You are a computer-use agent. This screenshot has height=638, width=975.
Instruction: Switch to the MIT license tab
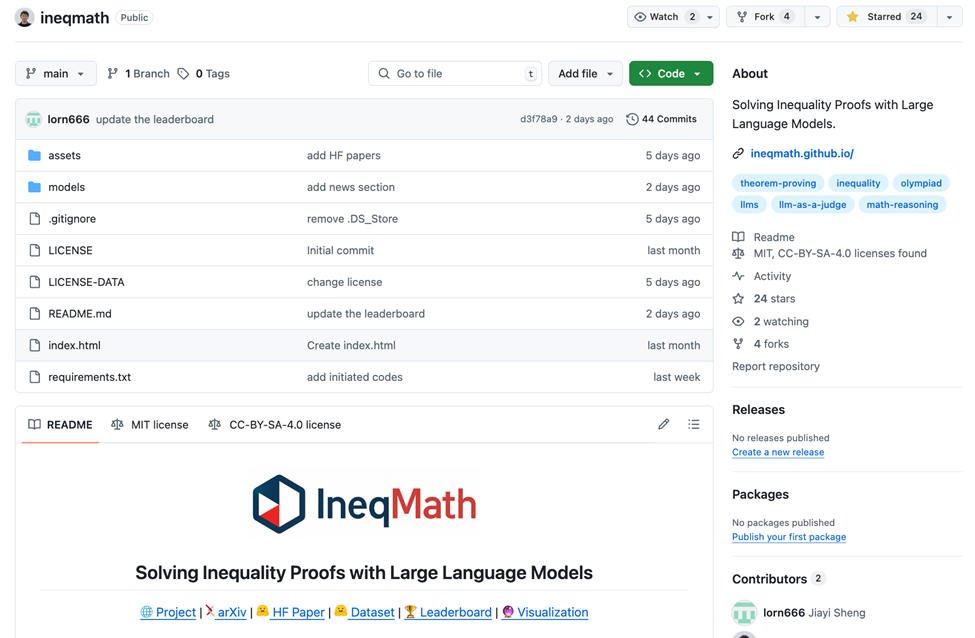click(x=150, y=425)
